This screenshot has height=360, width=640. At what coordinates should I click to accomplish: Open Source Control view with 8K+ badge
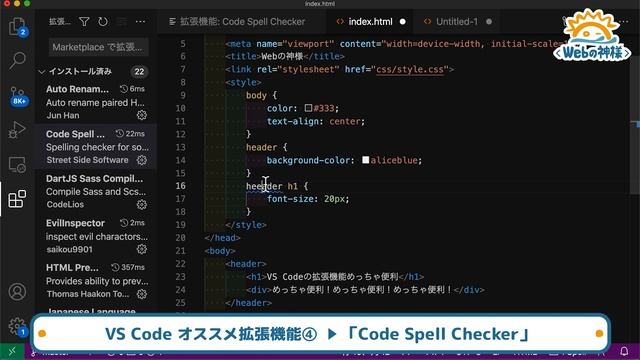pyautogui.click(x=18, y=96)
